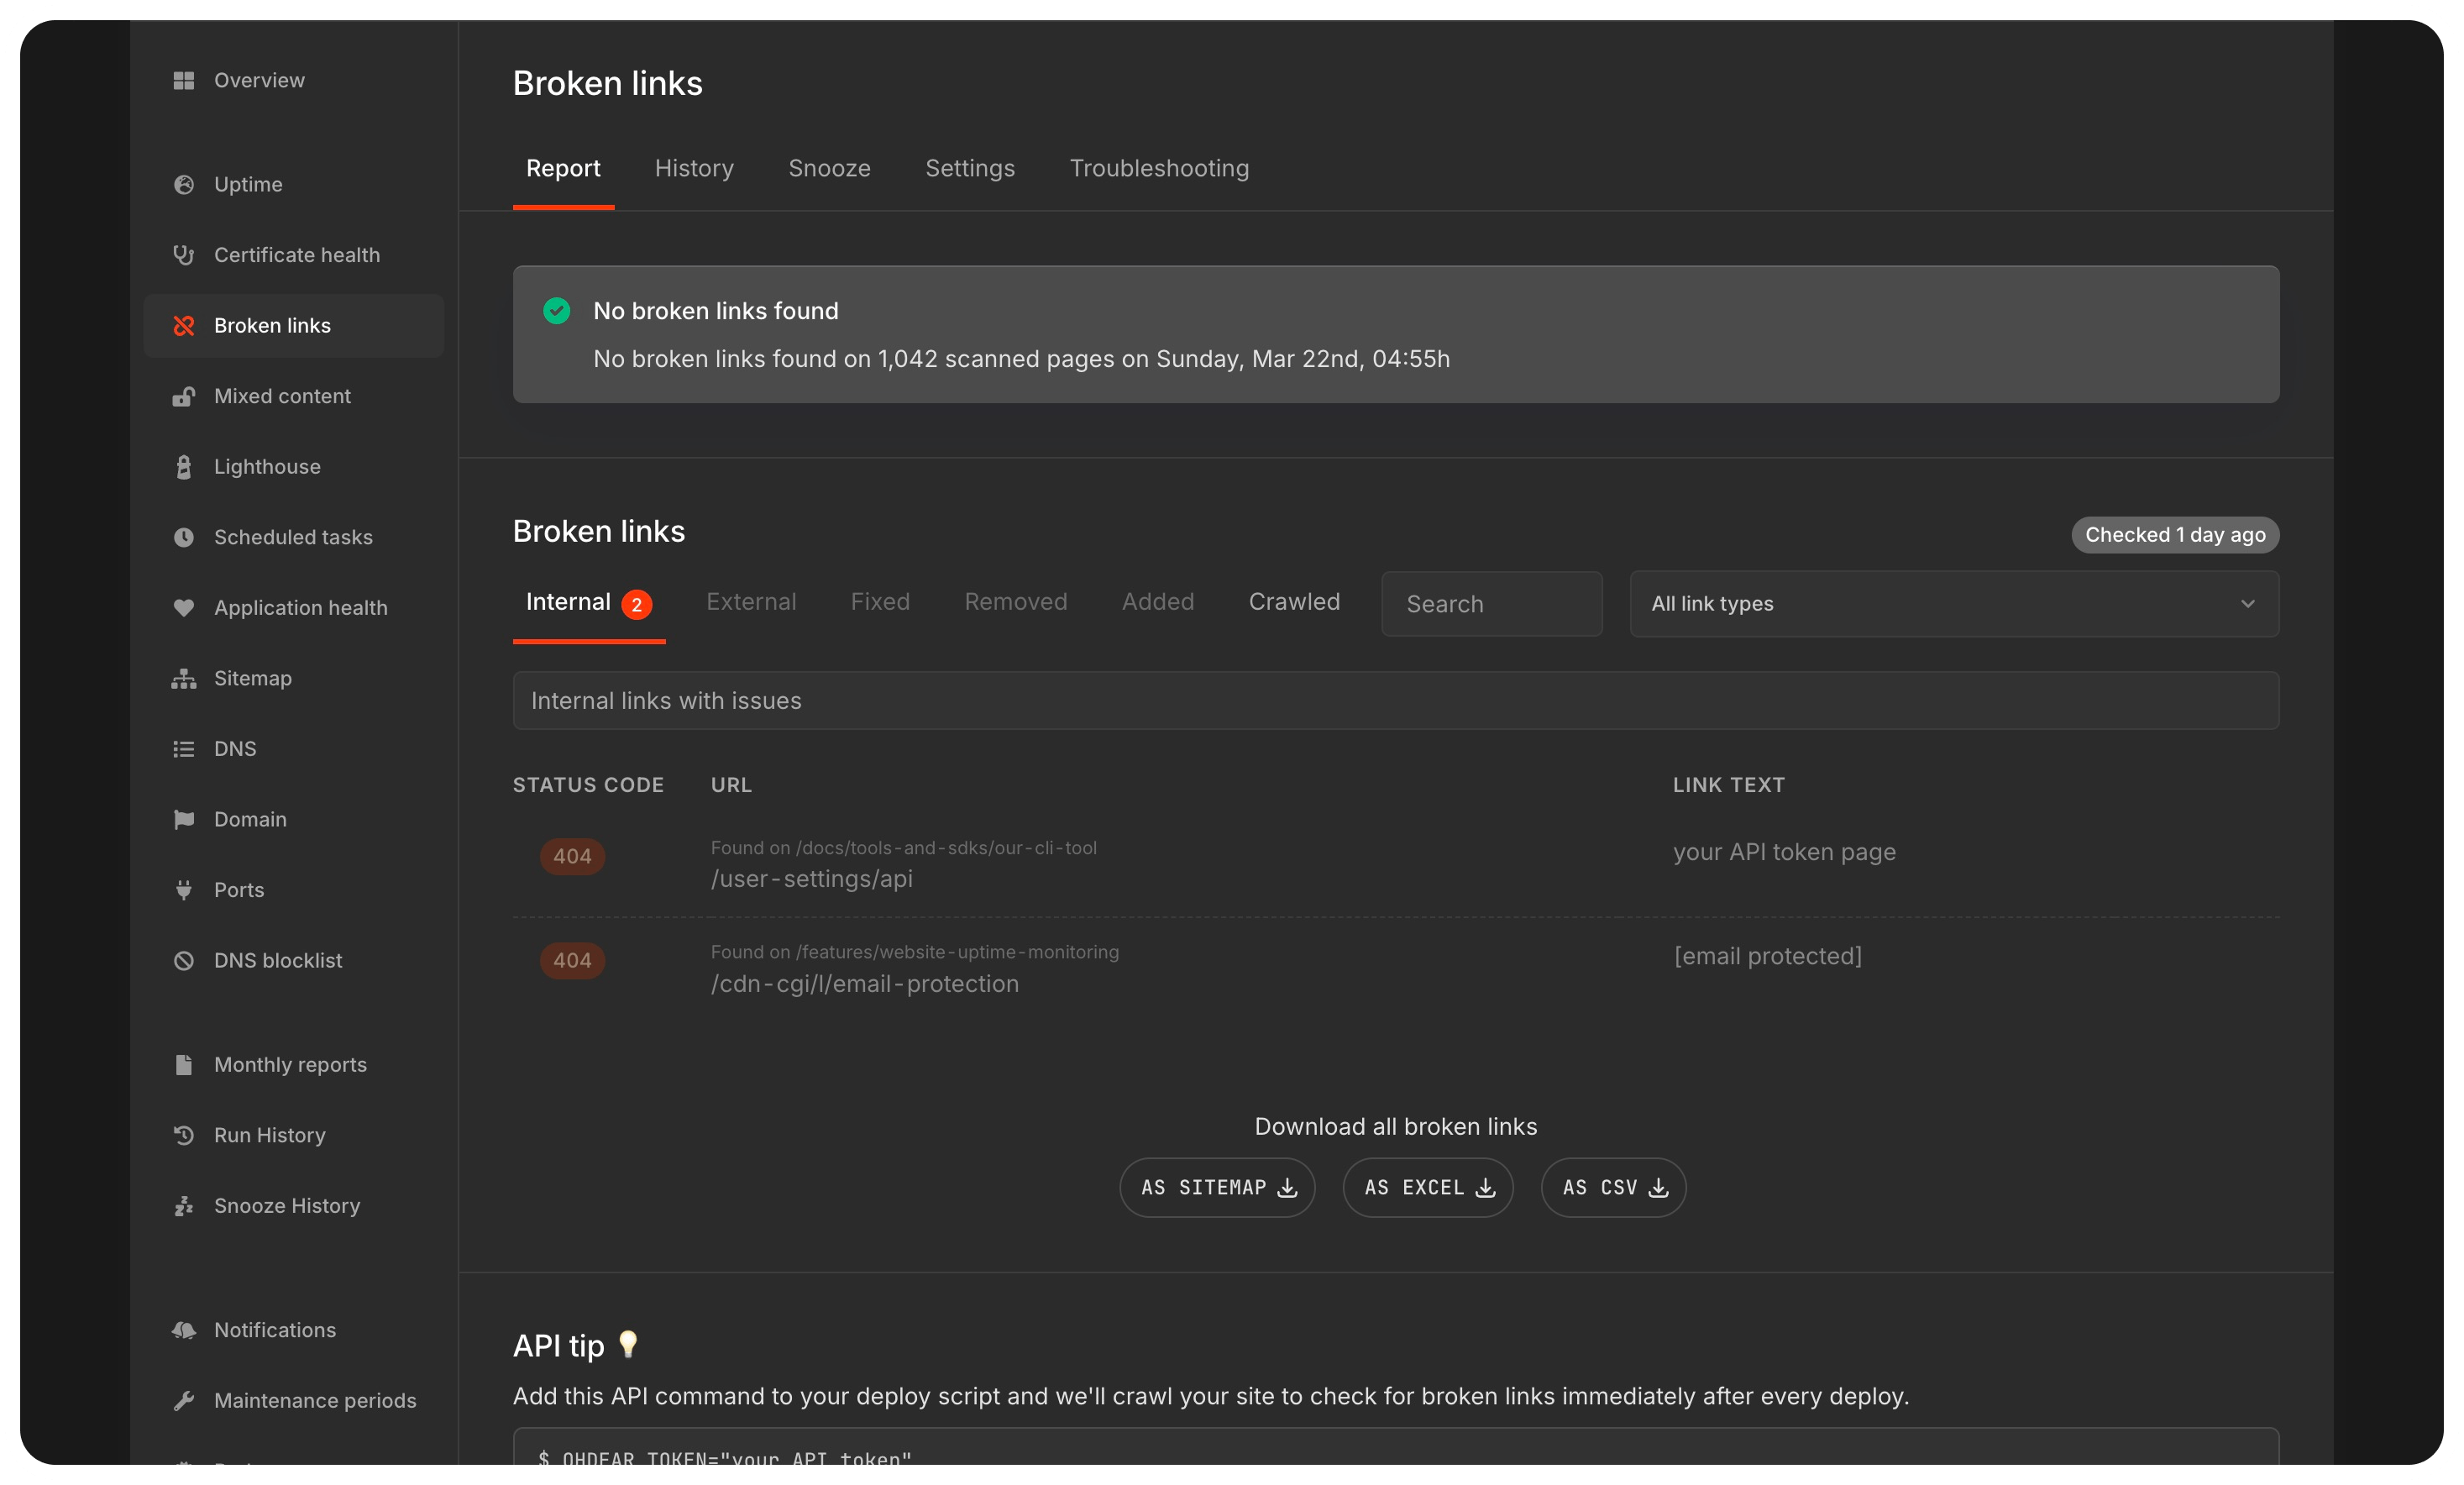Select the Sitemap tree icon
The width and height of the screenshot is (2464, 1485).
pos(184,678)
